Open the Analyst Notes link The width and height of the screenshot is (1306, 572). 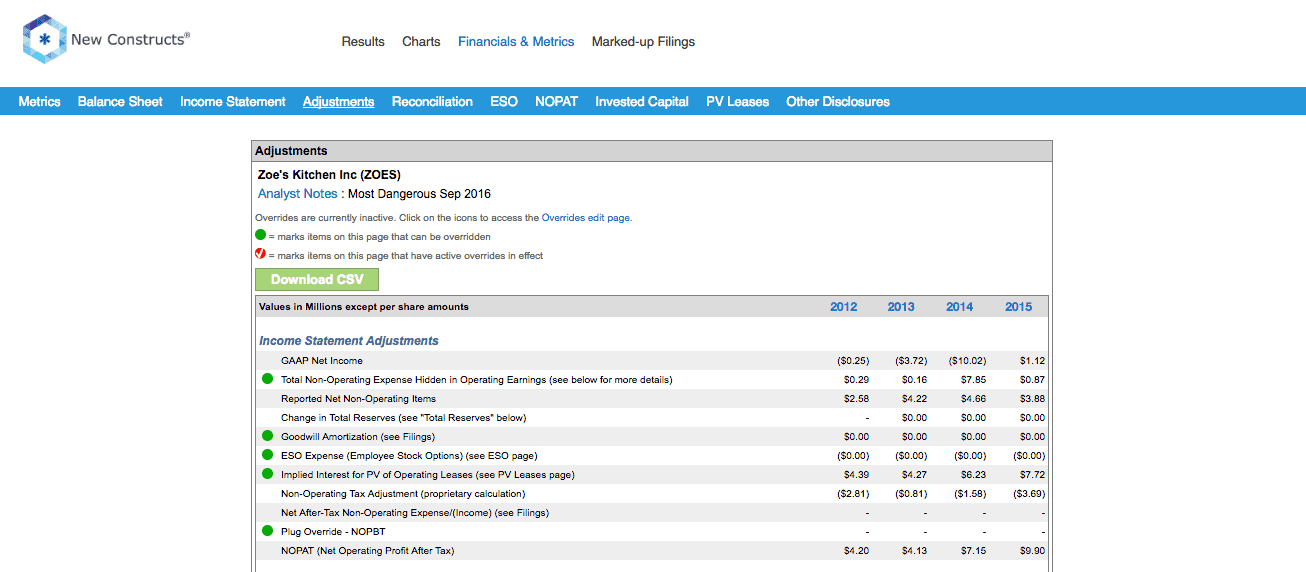298,194
